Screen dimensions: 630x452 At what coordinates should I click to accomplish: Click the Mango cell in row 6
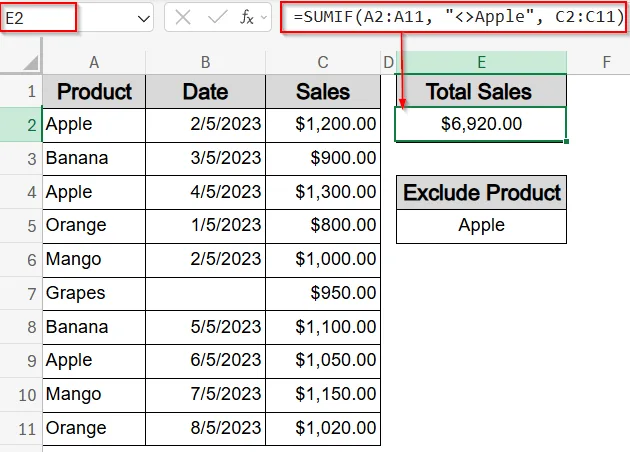(x=94, y=260)
